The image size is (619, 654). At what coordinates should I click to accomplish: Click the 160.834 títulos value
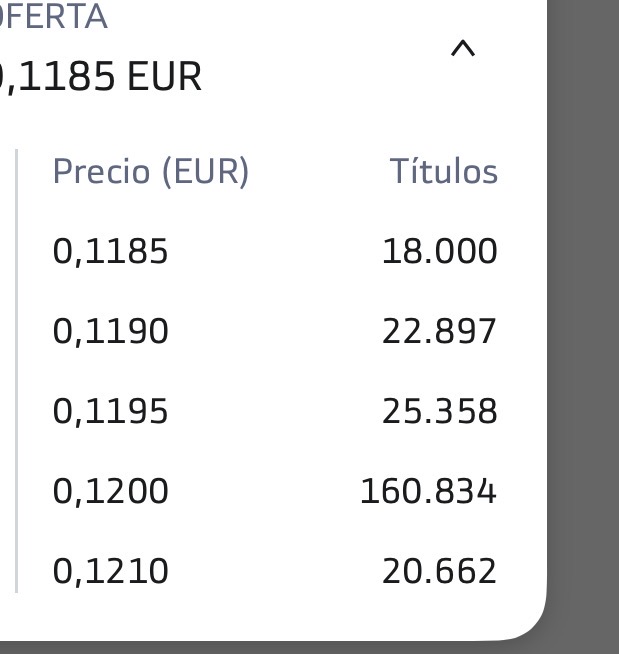point(428,491)
